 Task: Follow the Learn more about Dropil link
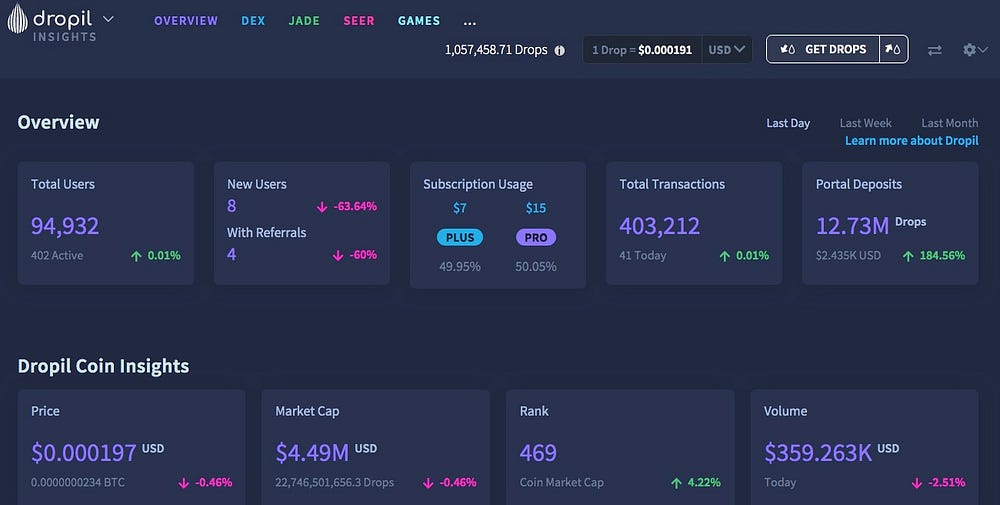click(911, 140)
